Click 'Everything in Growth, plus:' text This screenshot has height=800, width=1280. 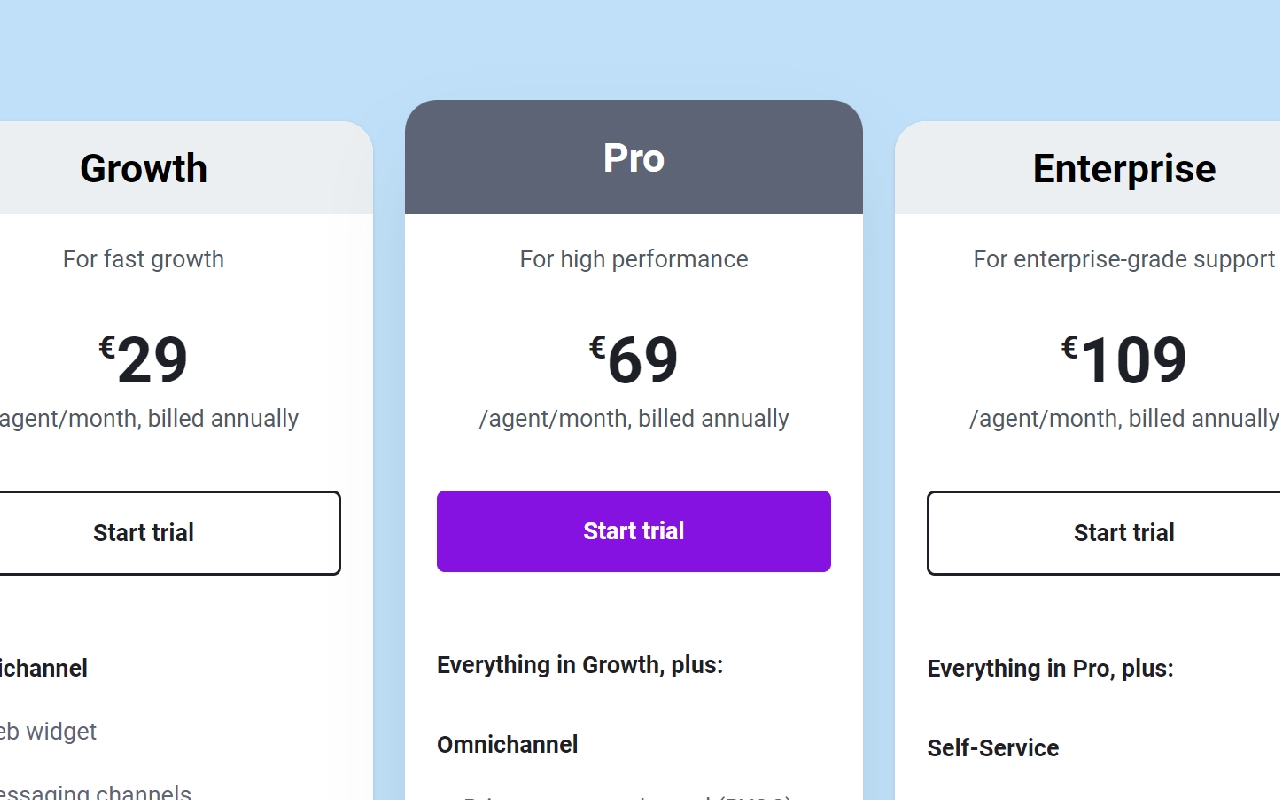point(580,665)
